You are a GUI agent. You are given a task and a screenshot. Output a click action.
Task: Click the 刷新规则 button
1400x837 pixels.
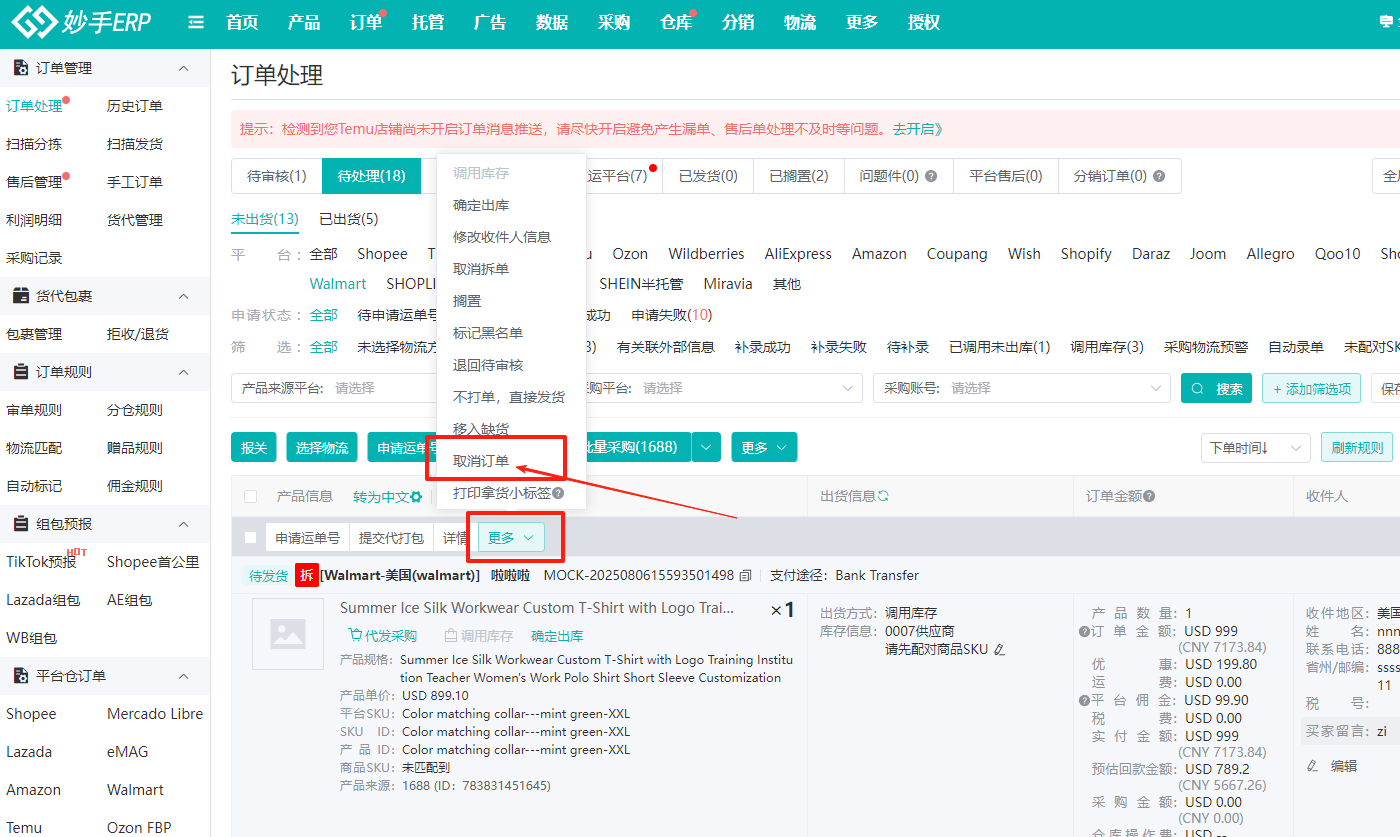click(x=1357, y=448)
